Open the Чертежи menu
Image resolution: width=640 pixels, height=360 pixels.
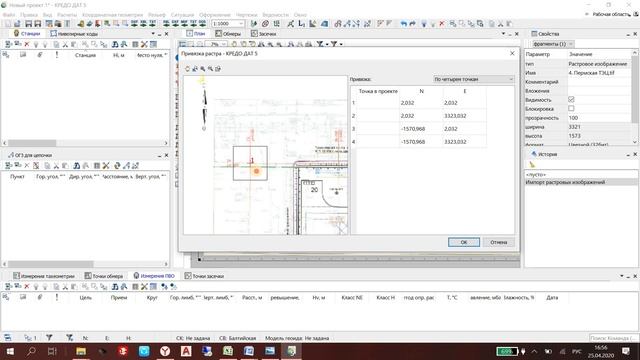pos(247,15)
